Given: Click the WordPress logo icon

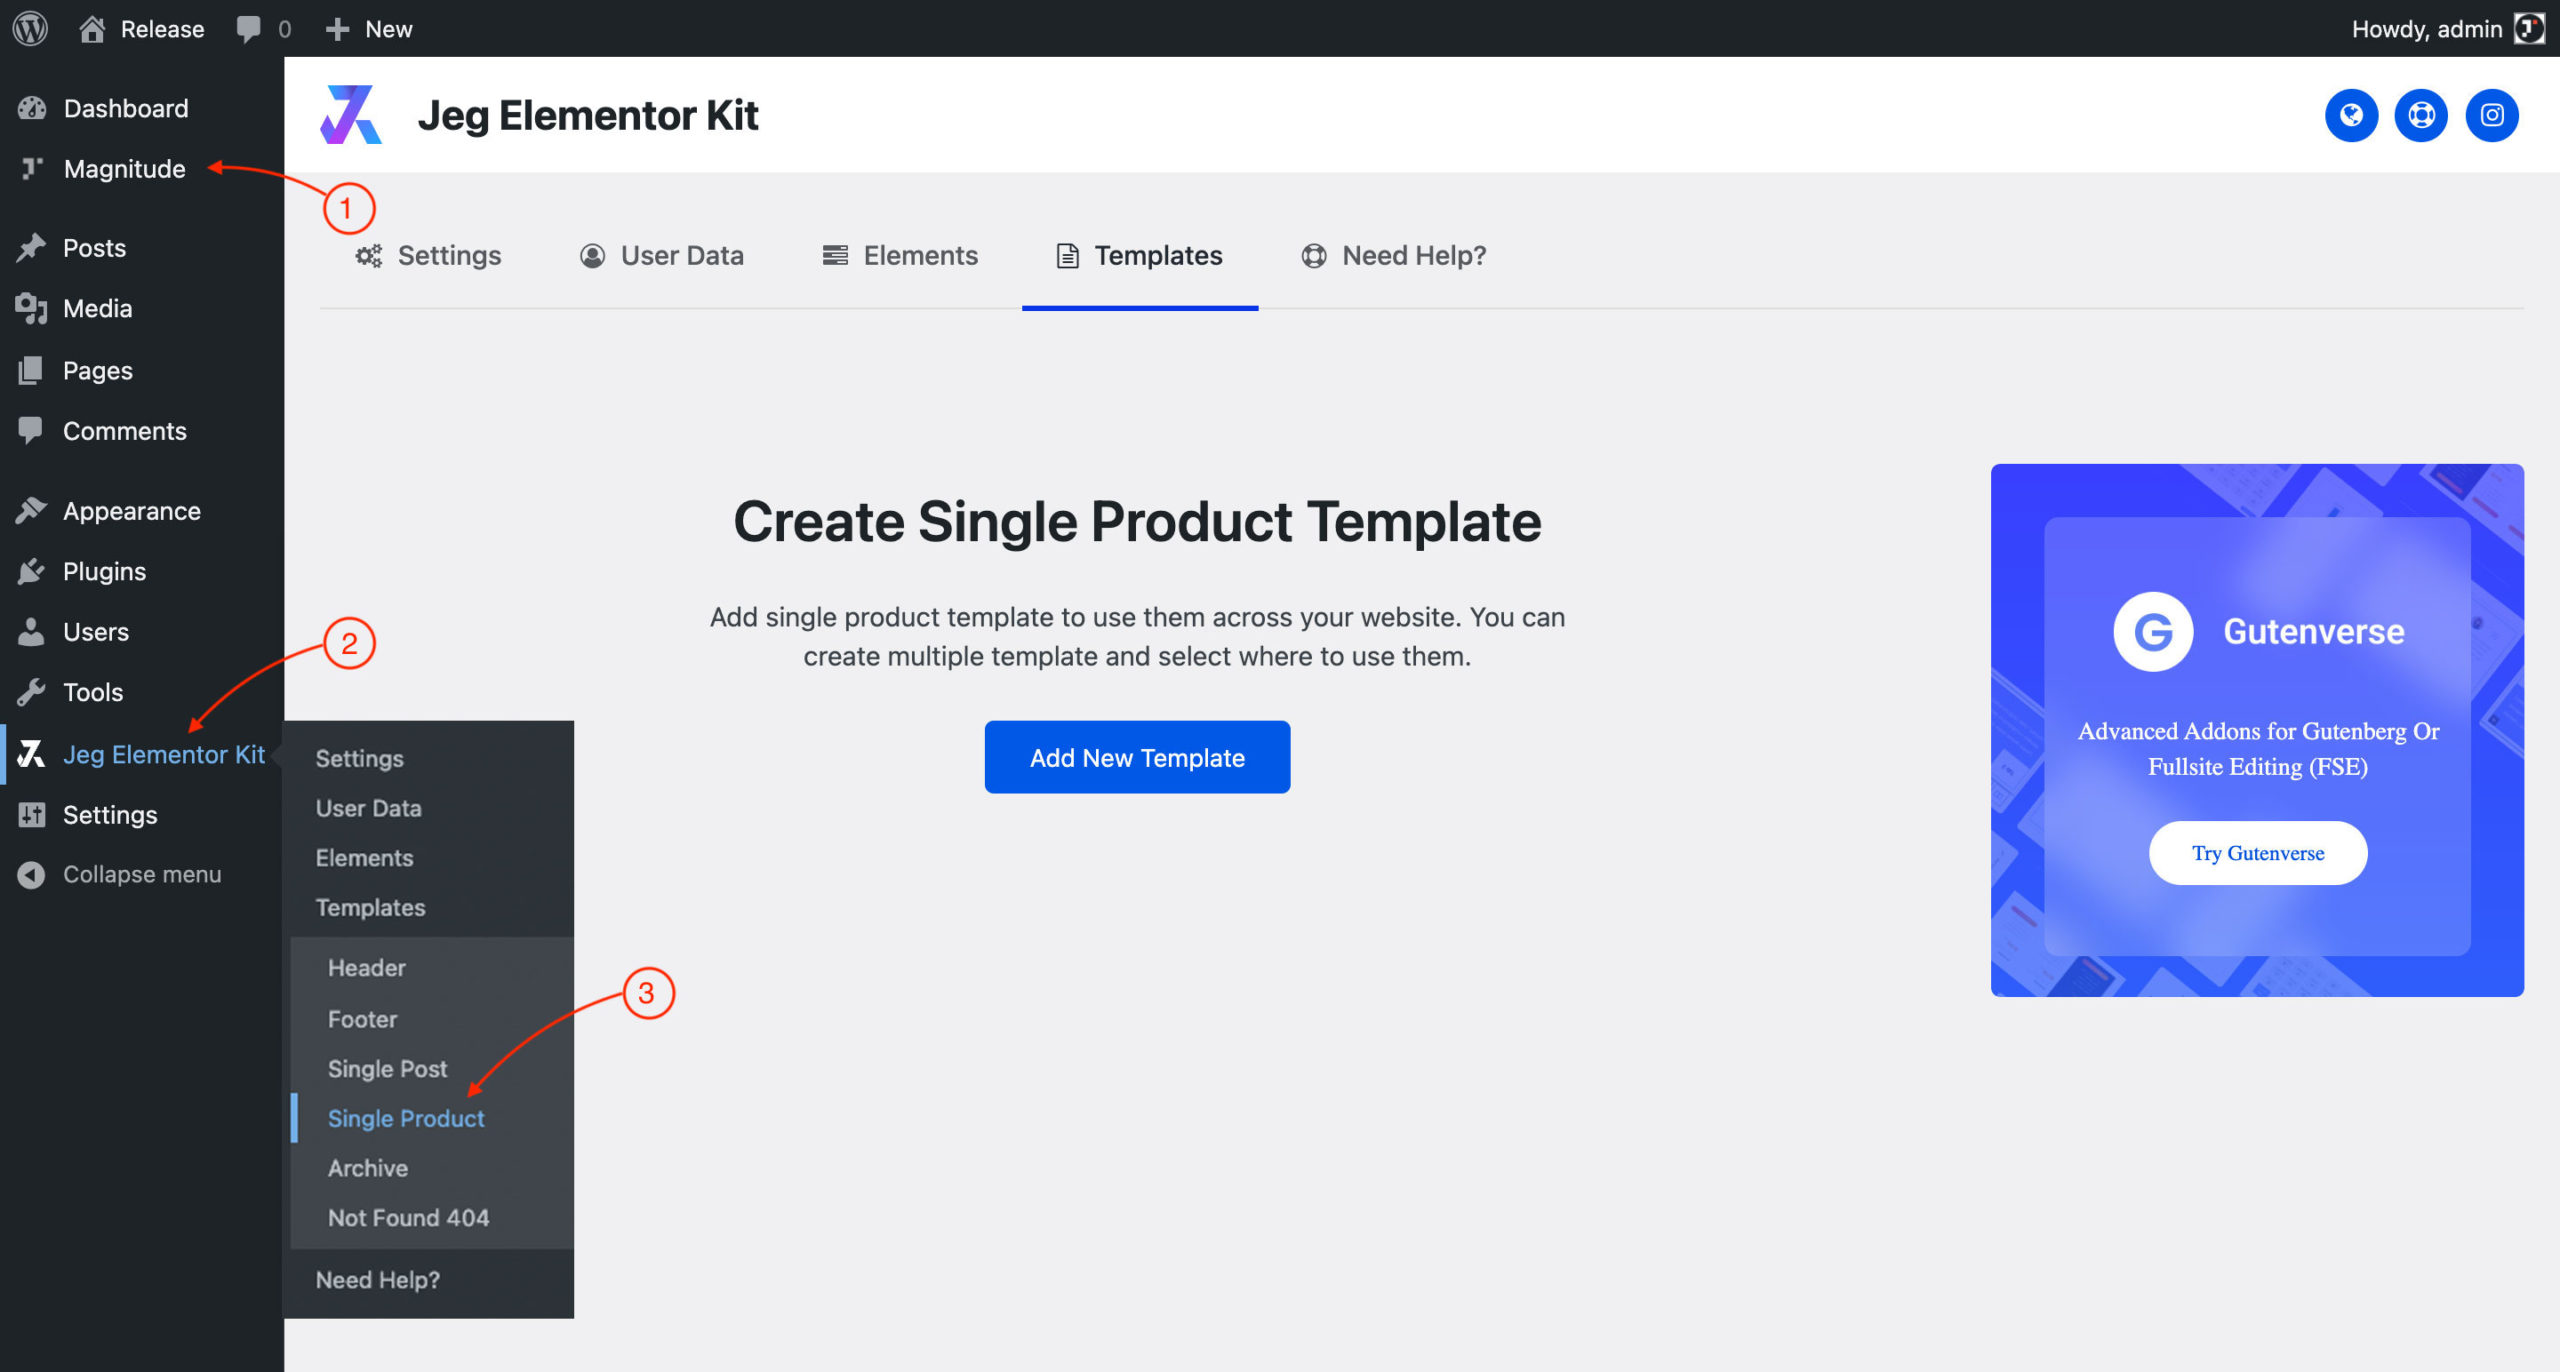Looking at the screenshot, I should pyautogui.click(x=30, y=28).
